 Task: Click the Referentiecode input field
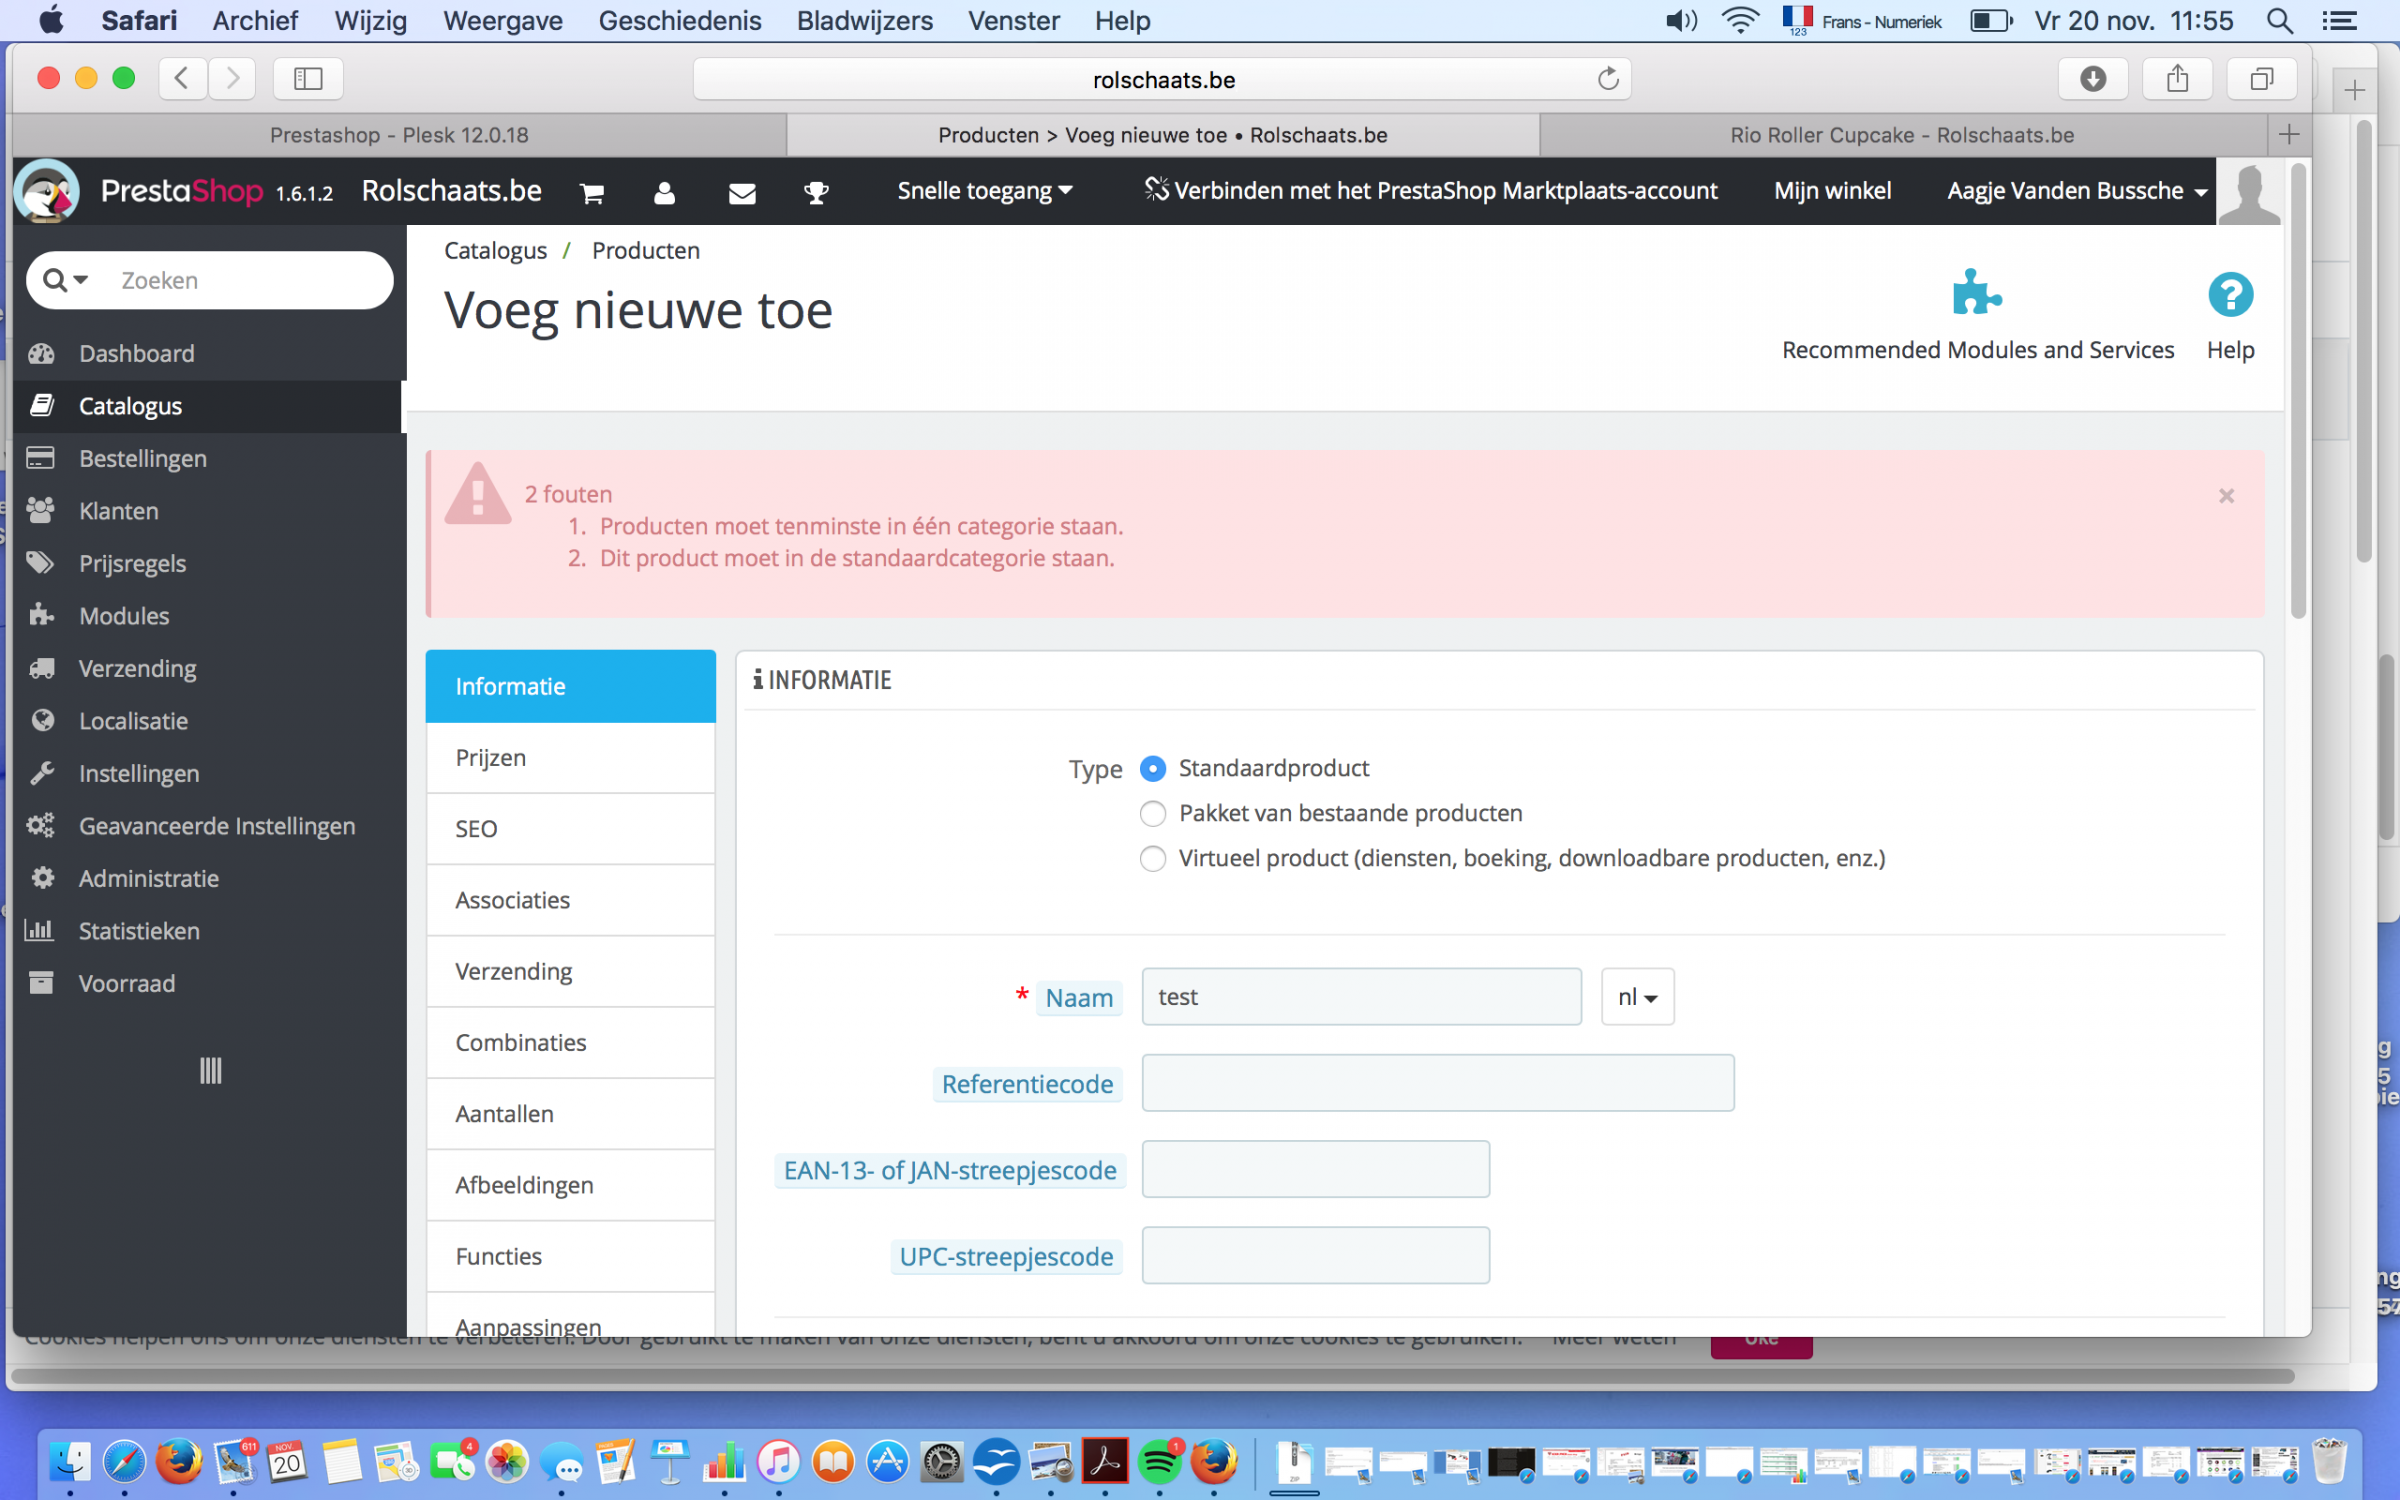(x=1437, y=1083)
